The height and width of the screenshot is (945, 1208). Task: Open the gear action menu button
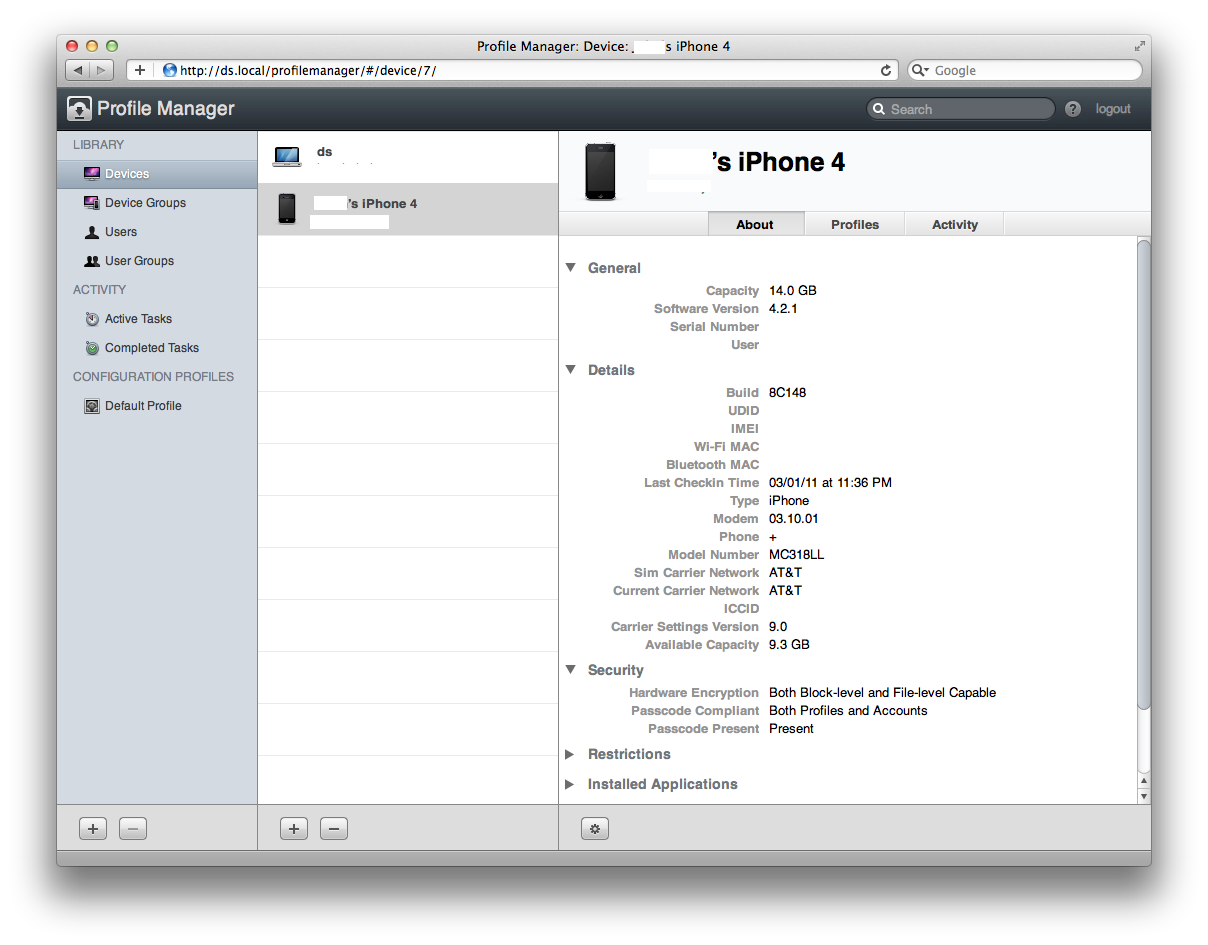click(595, 829)
